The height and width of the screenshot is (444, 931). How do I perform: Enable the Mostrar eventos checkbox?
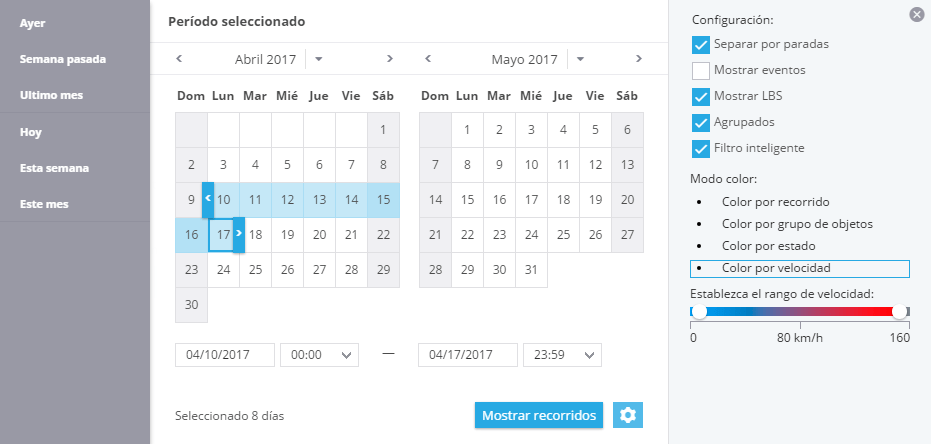(701, 71)
